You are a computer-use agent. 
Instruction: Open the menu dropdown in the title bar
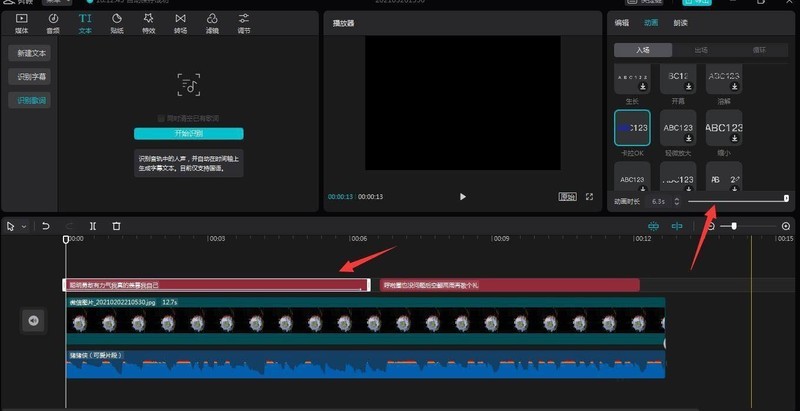(57, 2)
